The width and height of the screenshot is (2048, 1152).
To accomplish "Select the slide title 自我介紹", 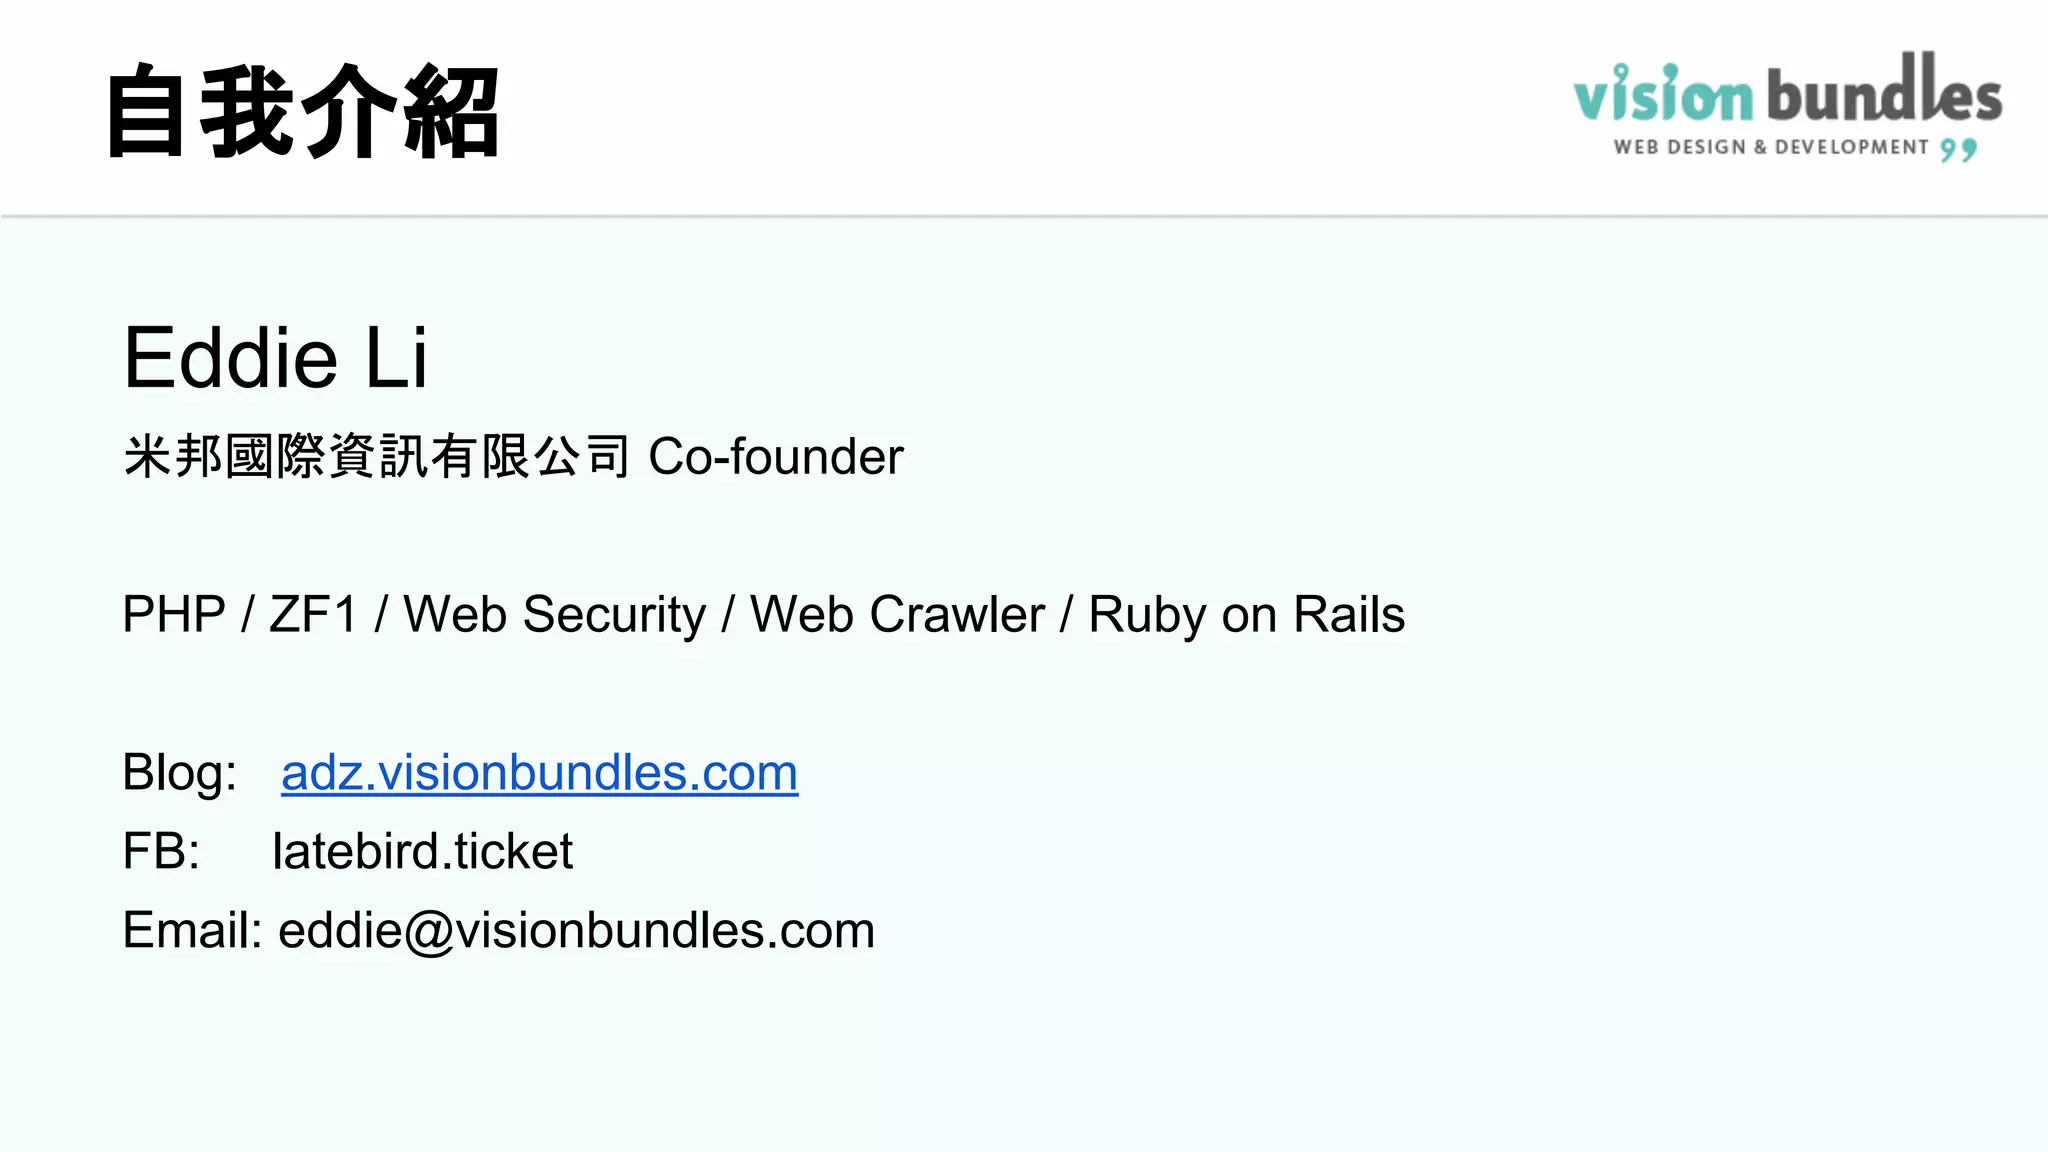I will click(x=302, y=111).
